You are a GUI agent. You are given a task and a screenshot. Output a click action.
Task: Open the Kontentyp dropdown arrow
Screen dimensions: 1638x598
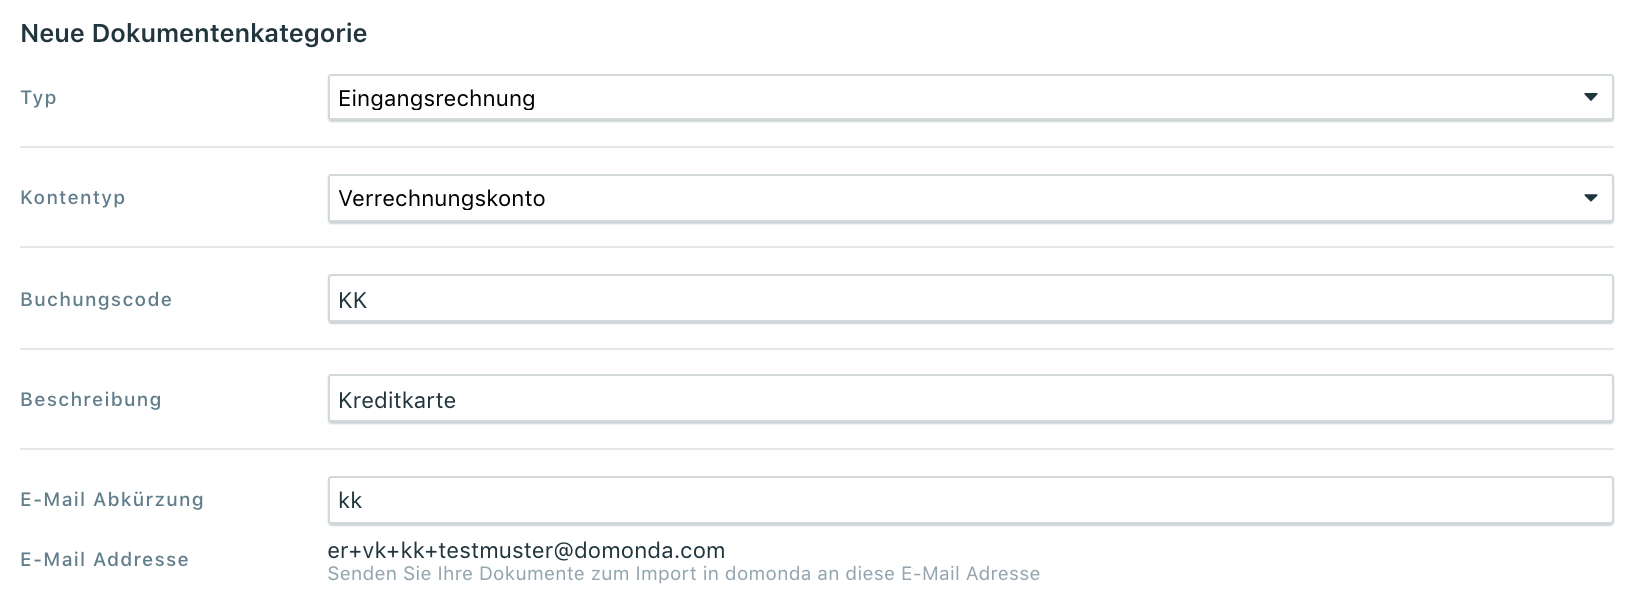1590,198
